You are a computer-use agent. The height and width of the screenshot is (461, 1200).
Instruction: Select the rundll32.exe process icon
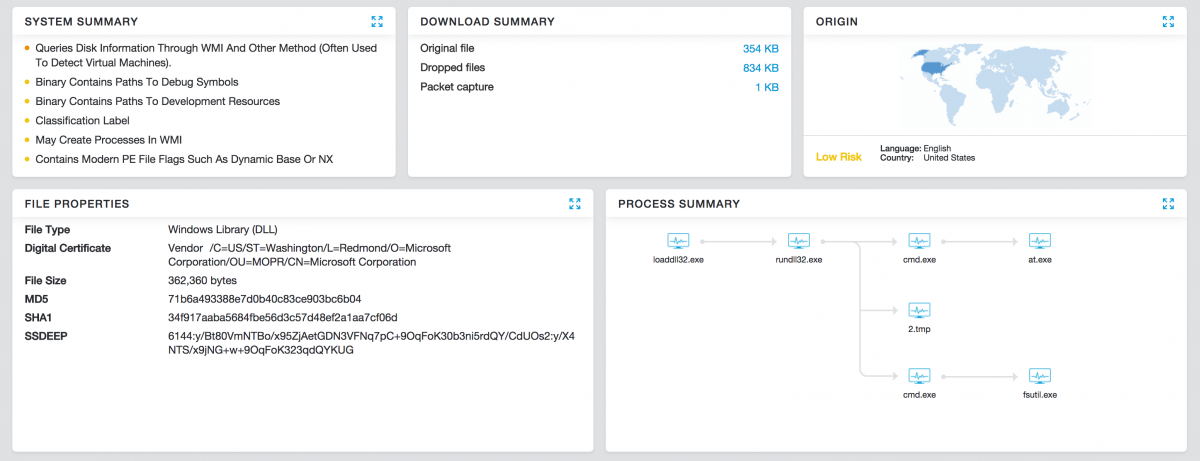798,241
